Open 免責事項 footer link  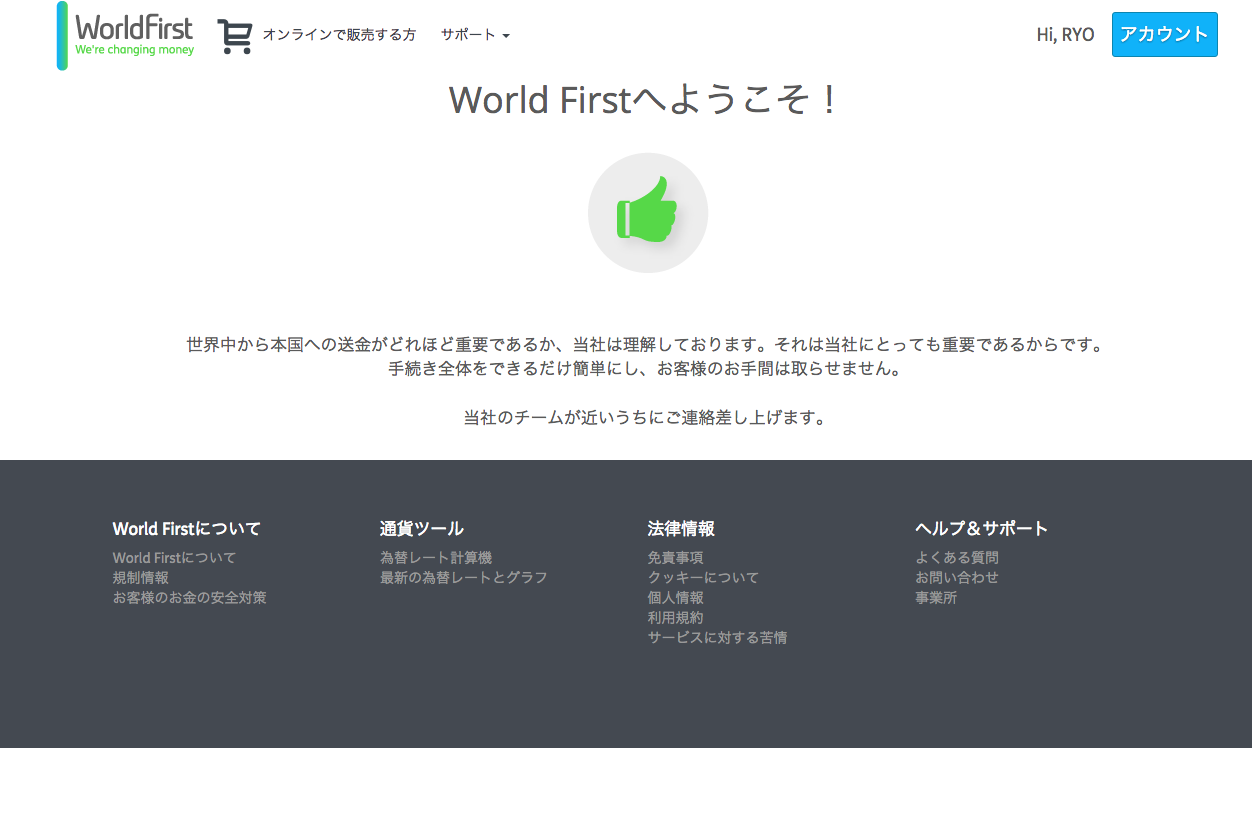675,558
